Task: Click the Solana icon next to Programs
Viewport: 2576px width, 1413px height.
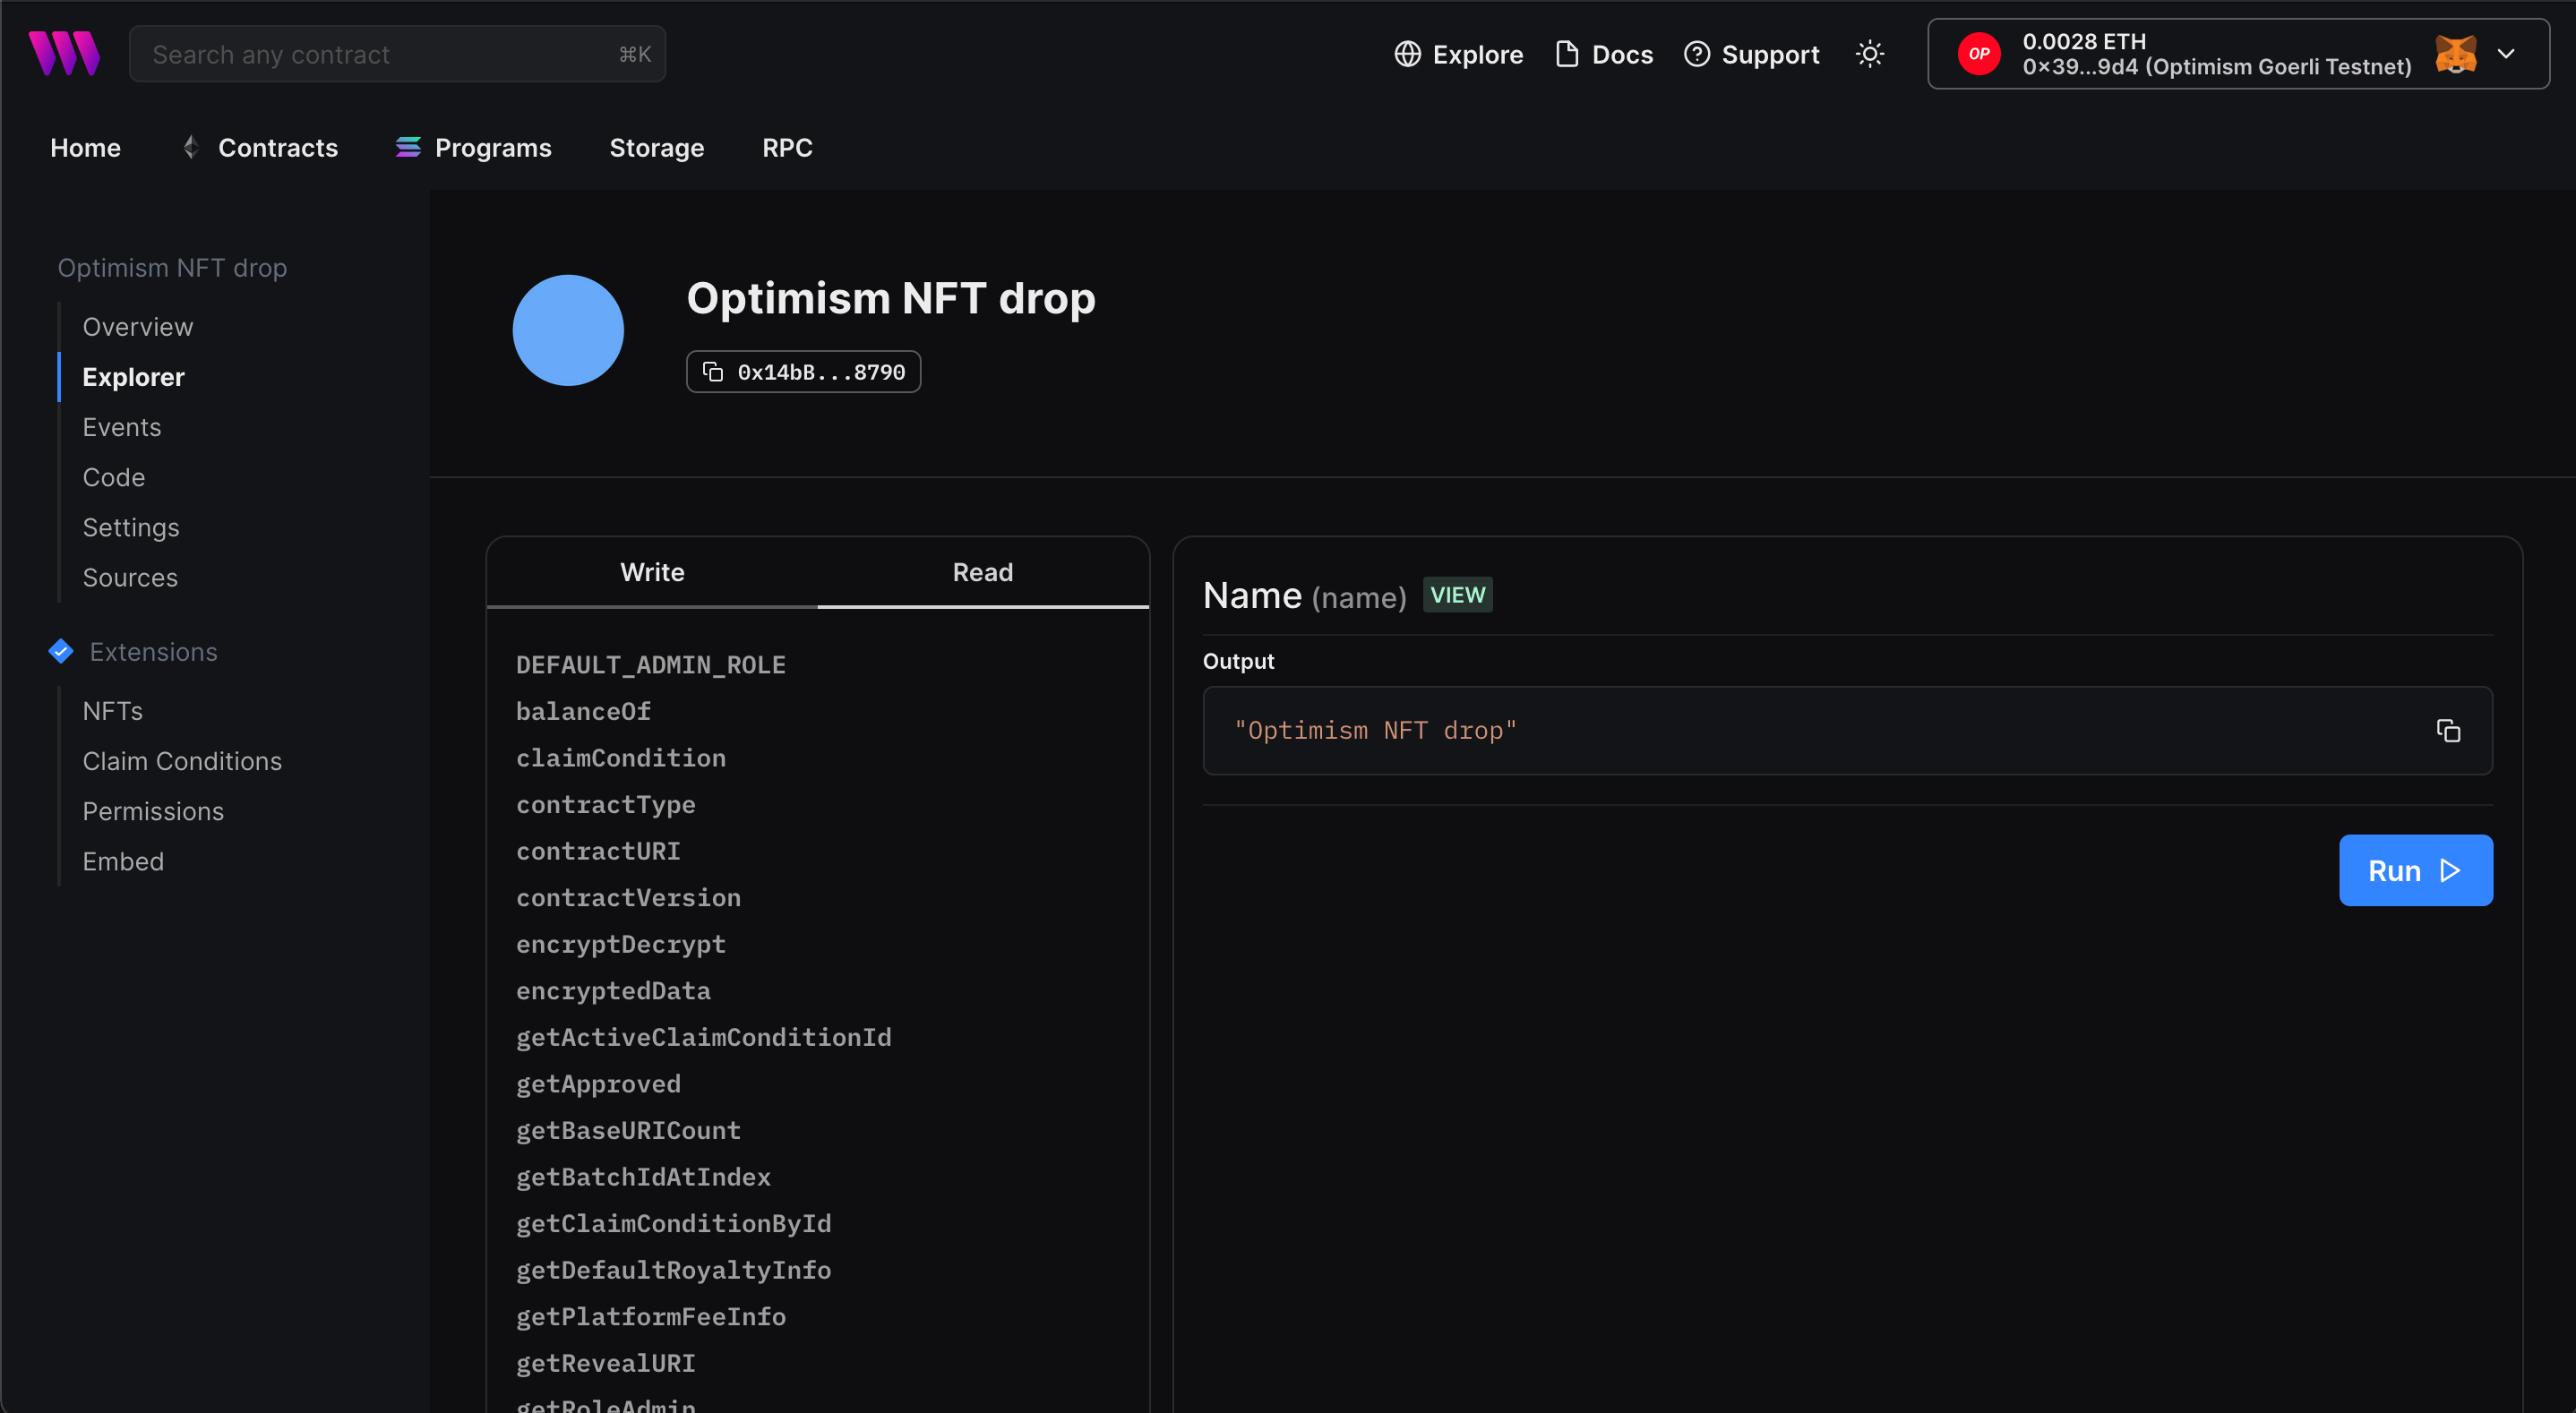Action: (407, 147)
